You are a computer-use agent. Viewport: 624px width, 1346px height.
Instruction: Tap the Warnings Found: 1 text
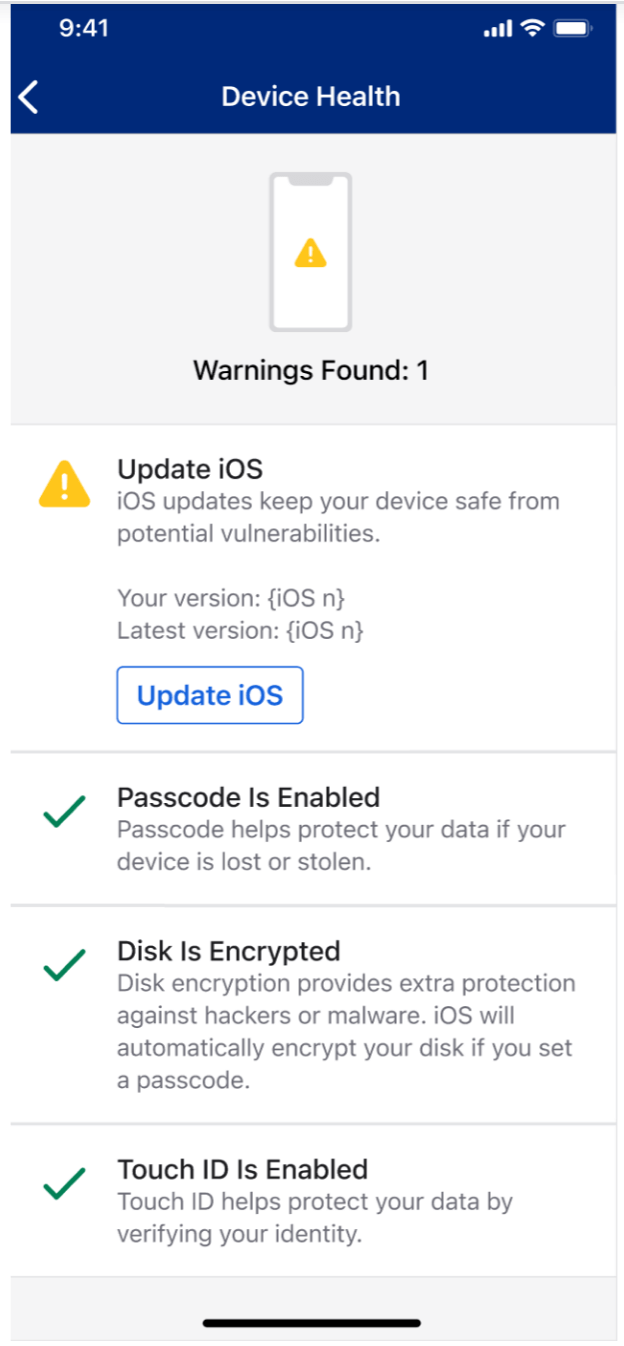(311, 371)
